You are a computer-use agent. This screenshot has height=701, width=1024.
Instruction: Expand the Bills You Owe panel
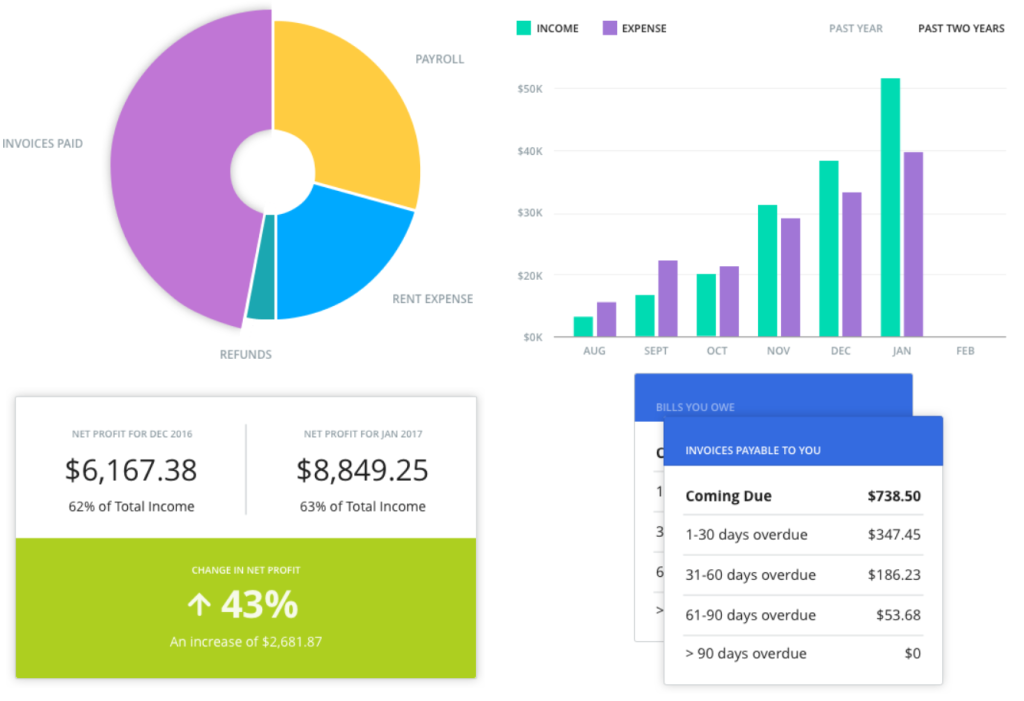pos(695,407)
